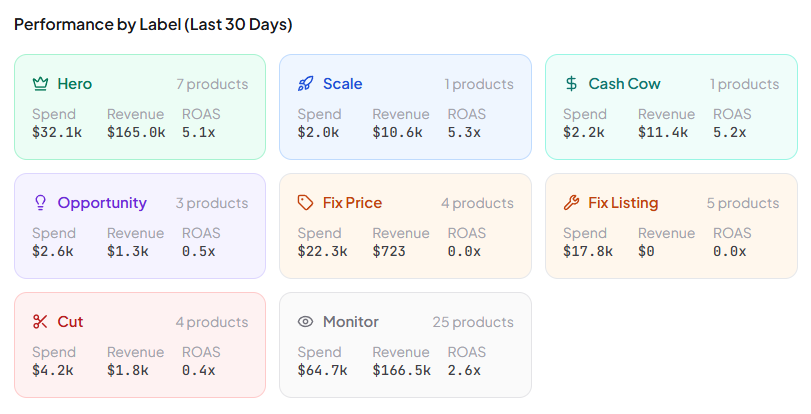Click the wrench icon beside Fix Listing
The width and height of the screenshot is (811, 414).
point(571,203)
